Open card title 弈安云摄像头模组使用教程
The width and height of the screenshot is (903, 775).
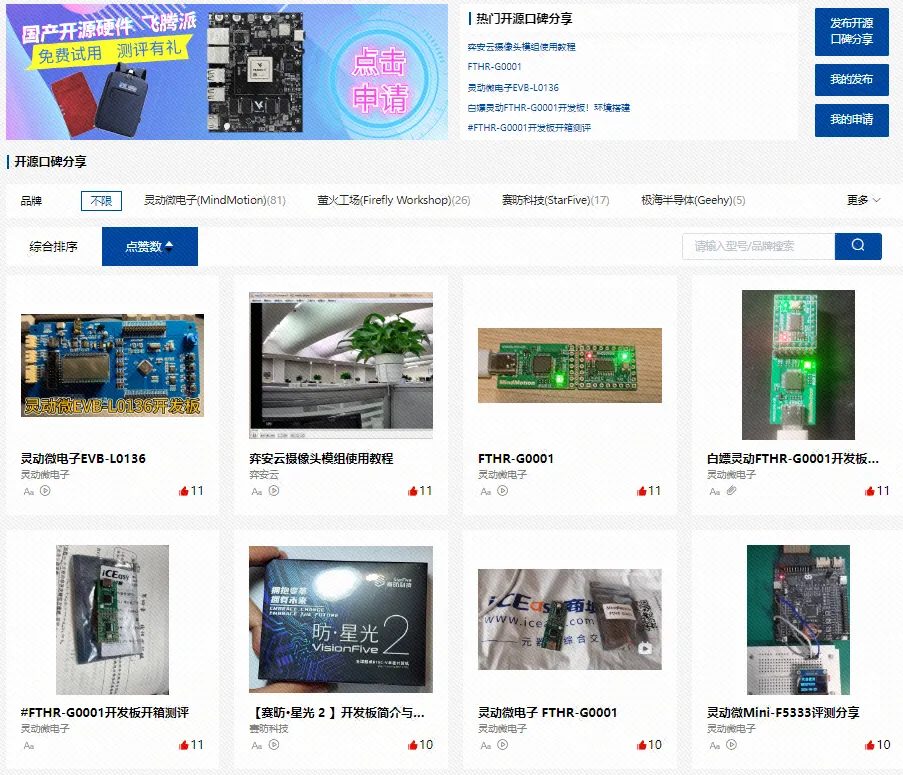click(x=321, y=458)
